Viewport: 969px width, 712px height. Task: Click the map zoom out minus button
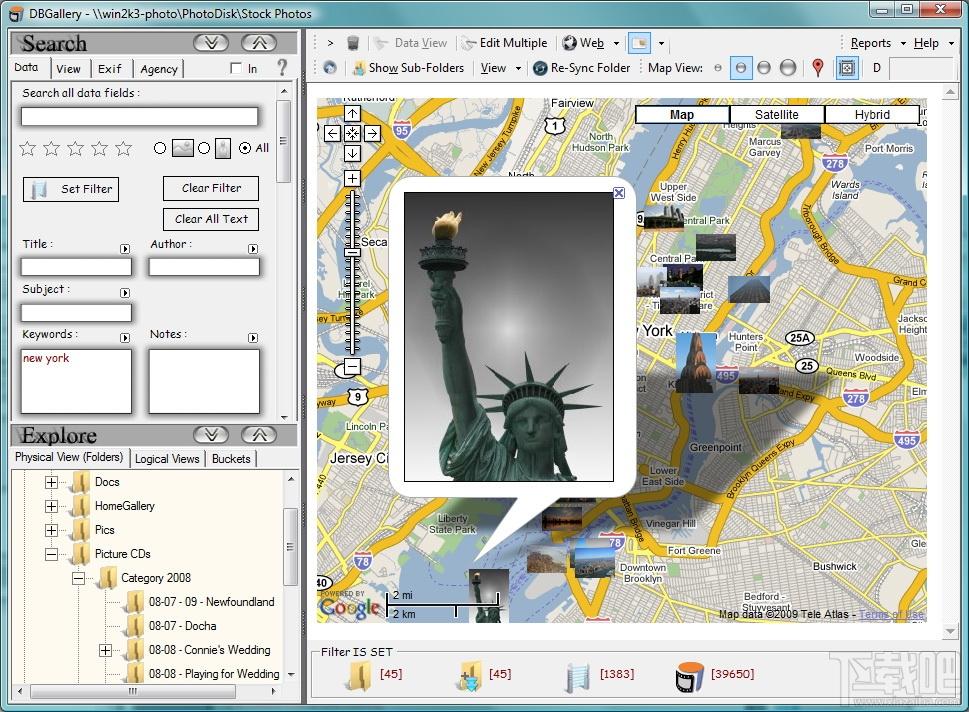[x=352, y=367]
